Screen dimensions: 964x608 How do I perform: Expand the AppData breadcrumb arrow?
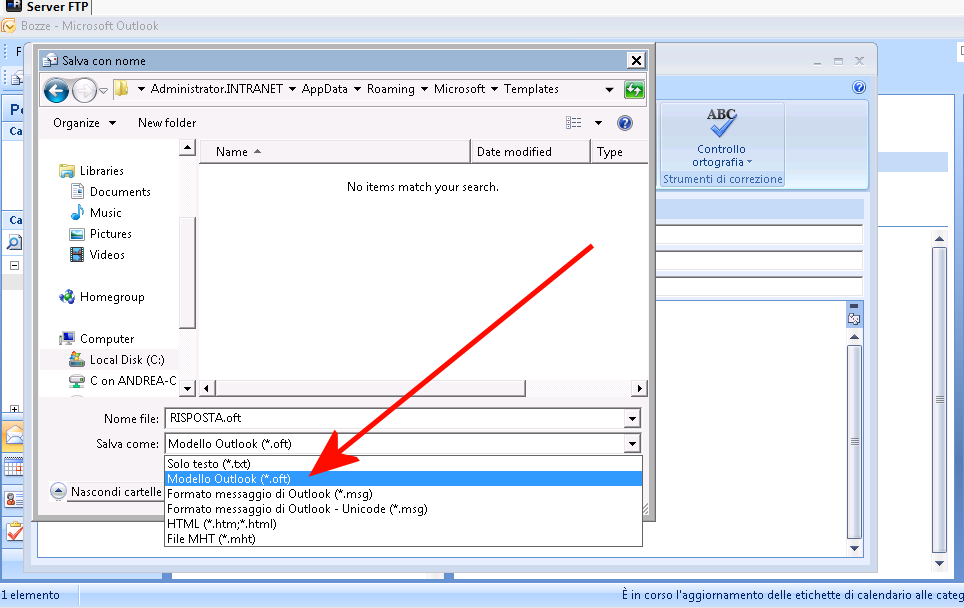click(357, 89)
